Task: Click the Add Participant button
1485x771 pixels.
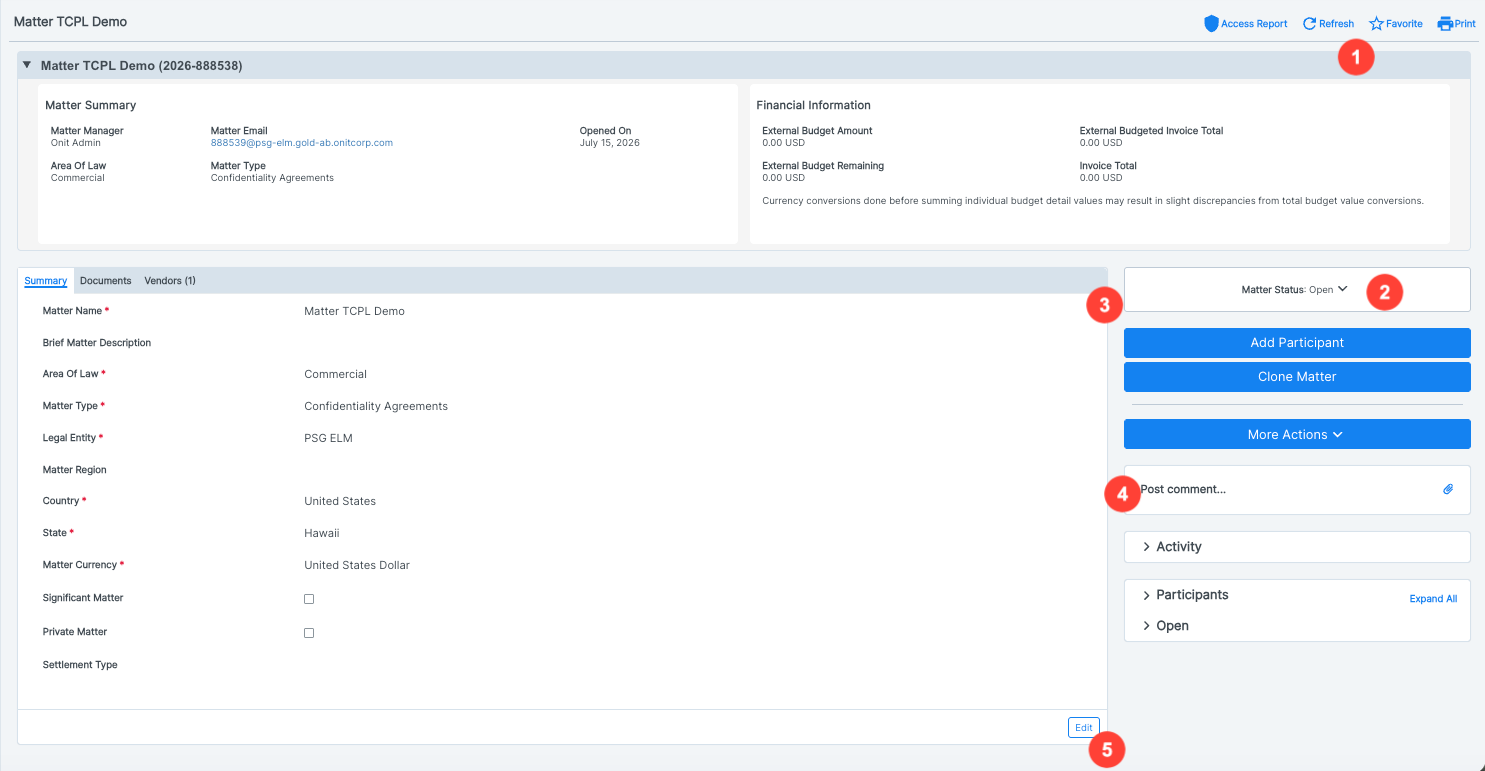Action: click(x=1297, y=343)
